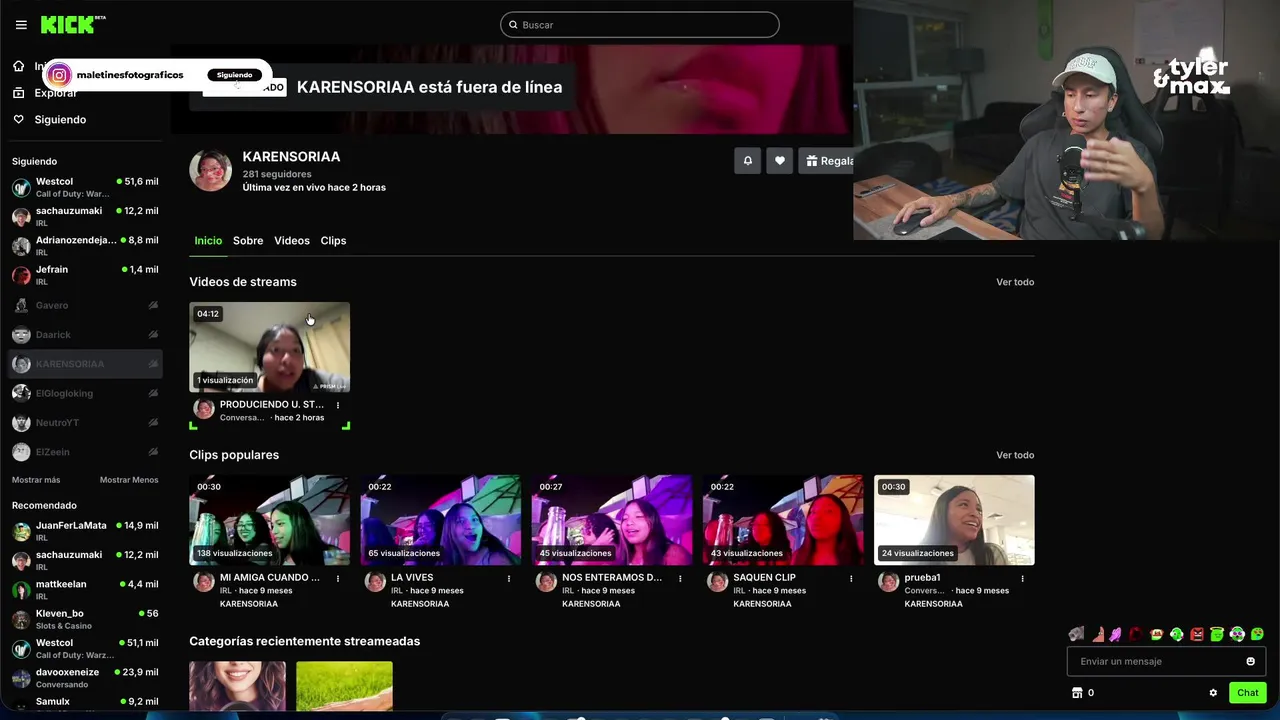Click the magnifier icon in search bar
This screenshot has width=1280, height=720.
[513, 25]
